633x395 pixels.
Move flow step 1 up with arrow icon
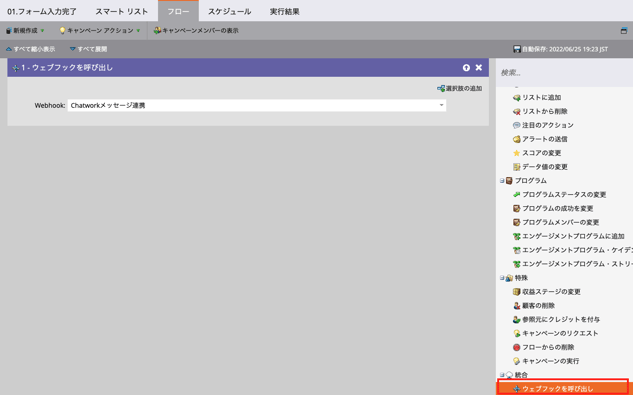click(x=466, y=68)
